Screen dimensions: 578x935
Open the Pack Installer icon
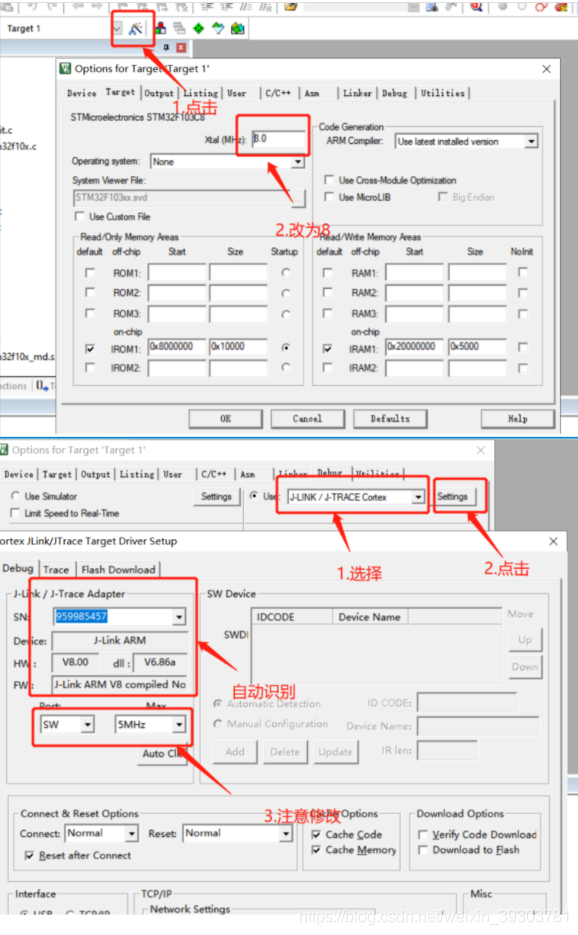[237, 29]
